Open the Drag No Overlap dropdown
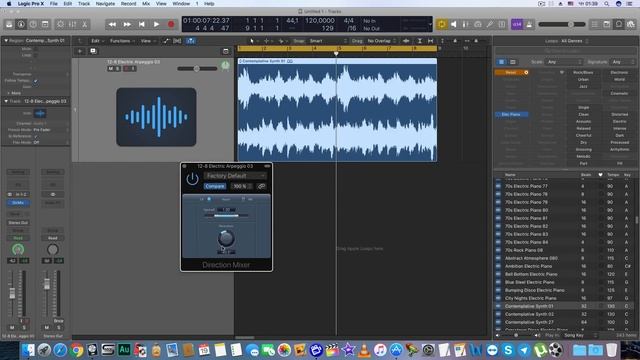The height and width of the screenshot is (360, 640). coord(382,41)
